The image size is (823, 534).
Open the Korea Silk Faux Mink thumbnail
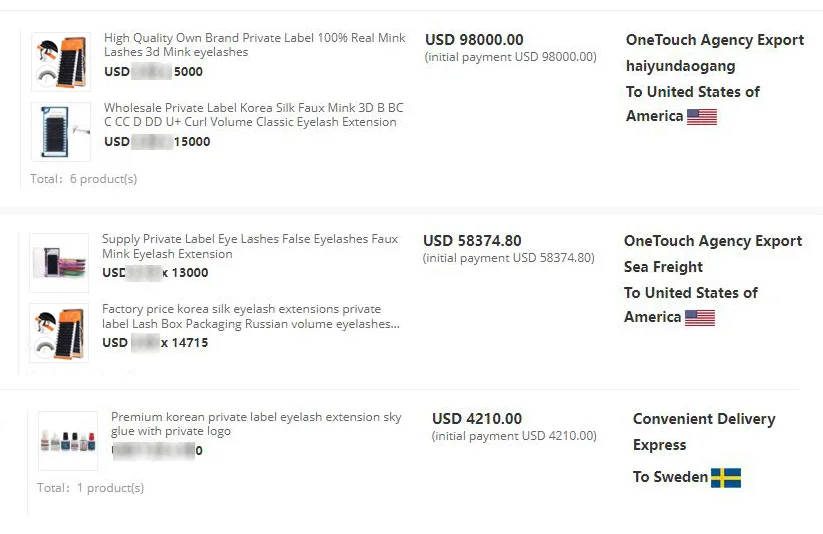[61, 132]
